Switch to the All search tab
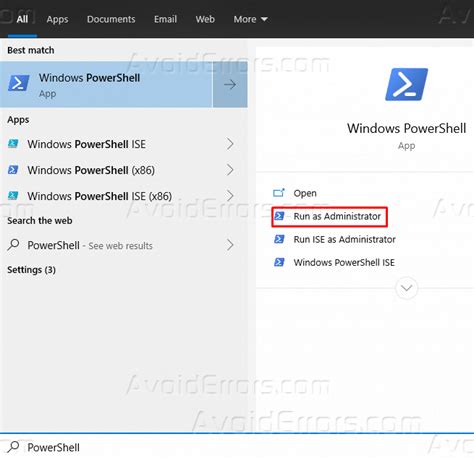This screenshot has height=460, width=474. tap(22, 19)
